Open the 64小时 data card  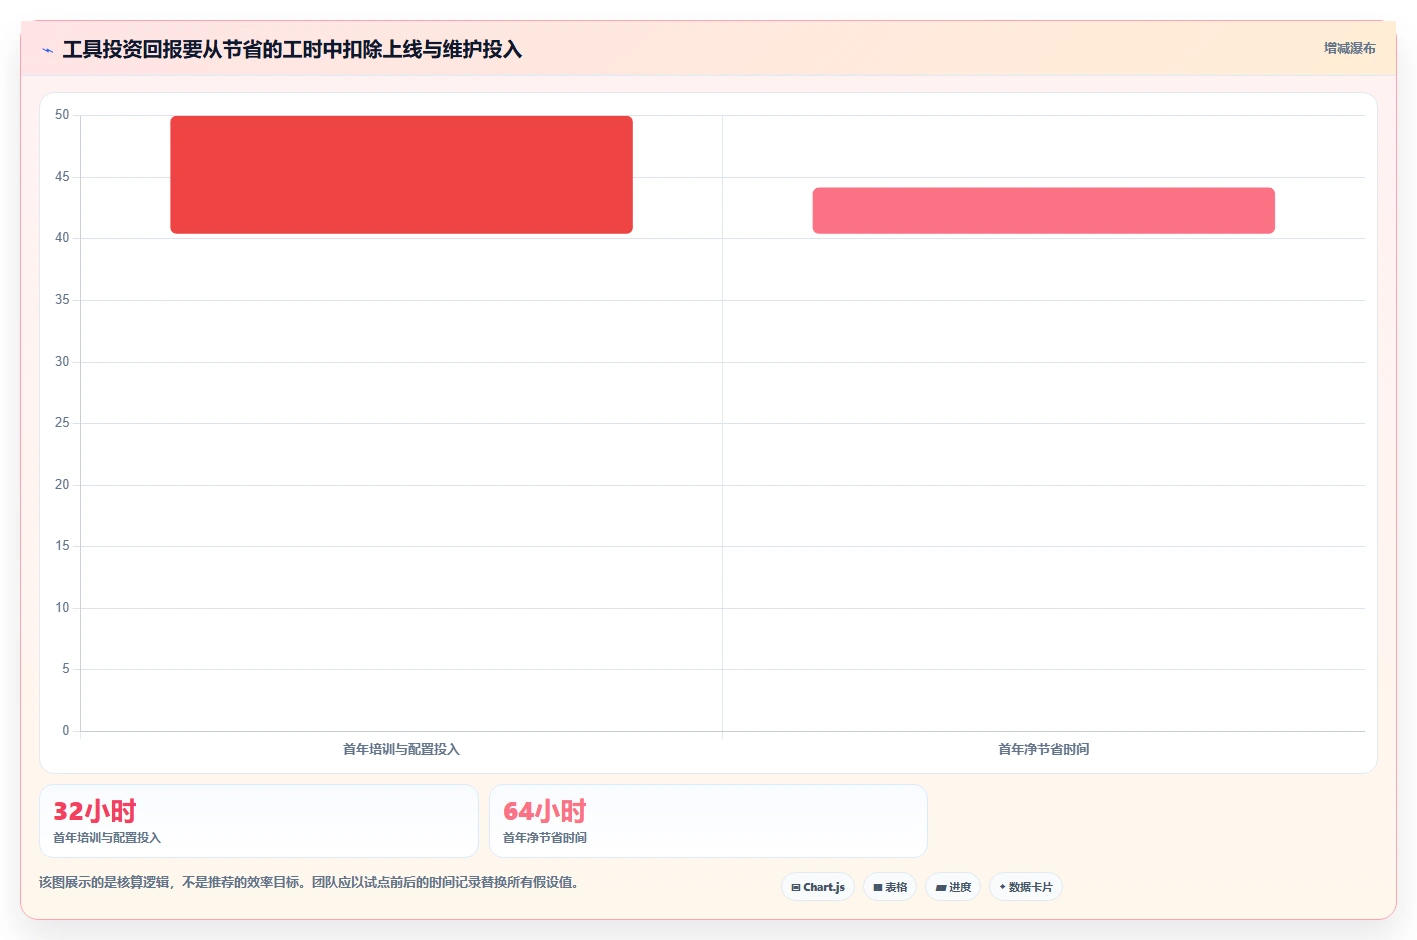click(708, 821)
